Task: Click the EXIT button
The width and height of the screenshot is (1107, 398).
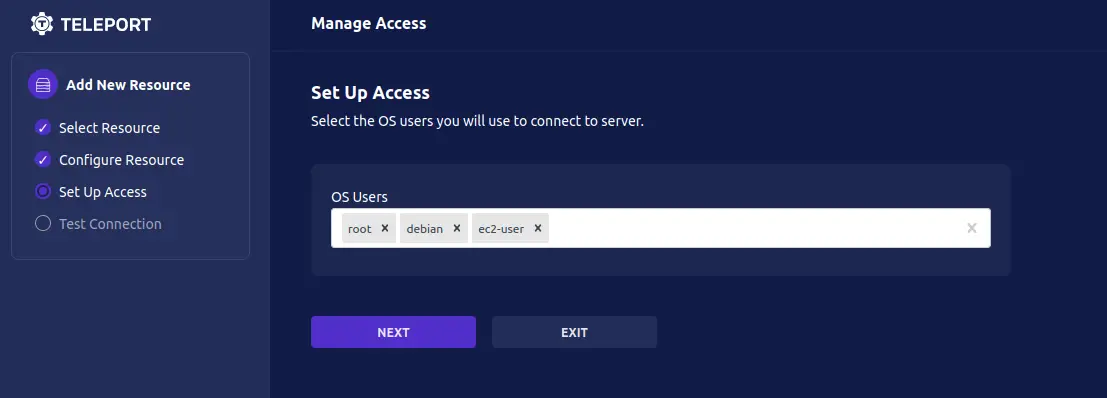Action: pos(575,332)
